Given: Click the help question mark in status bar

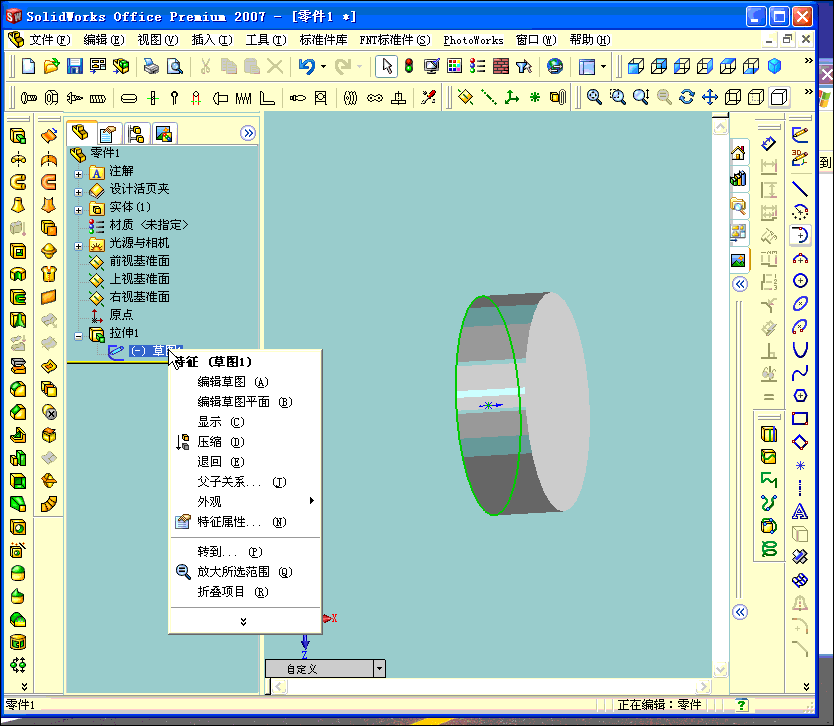Looking at the screenshot, I should [x=741, y=705].
